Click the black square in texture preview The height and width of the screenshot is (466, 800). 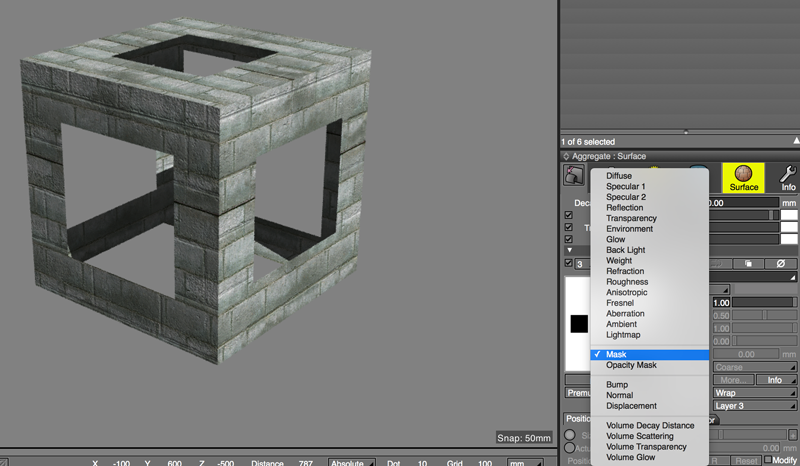pyautogui.click(x=579, y=324)
